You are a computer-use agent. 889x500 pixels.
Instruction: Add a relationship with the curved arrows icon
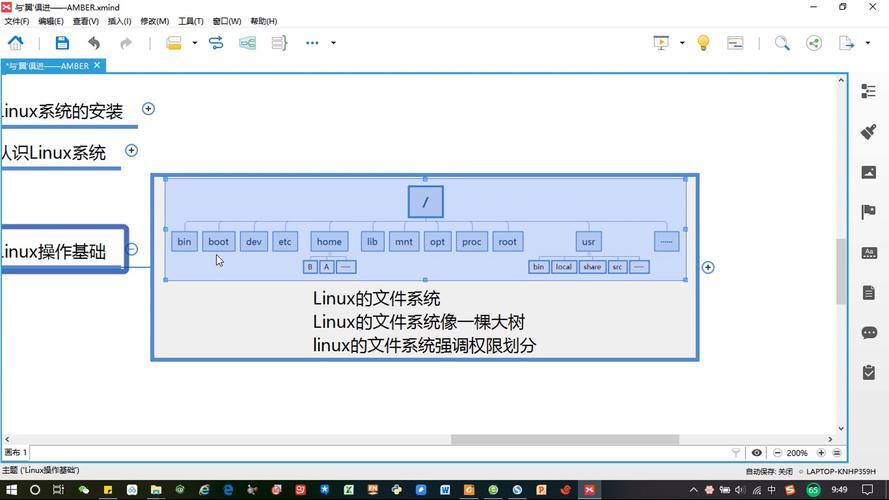[216, 43]
